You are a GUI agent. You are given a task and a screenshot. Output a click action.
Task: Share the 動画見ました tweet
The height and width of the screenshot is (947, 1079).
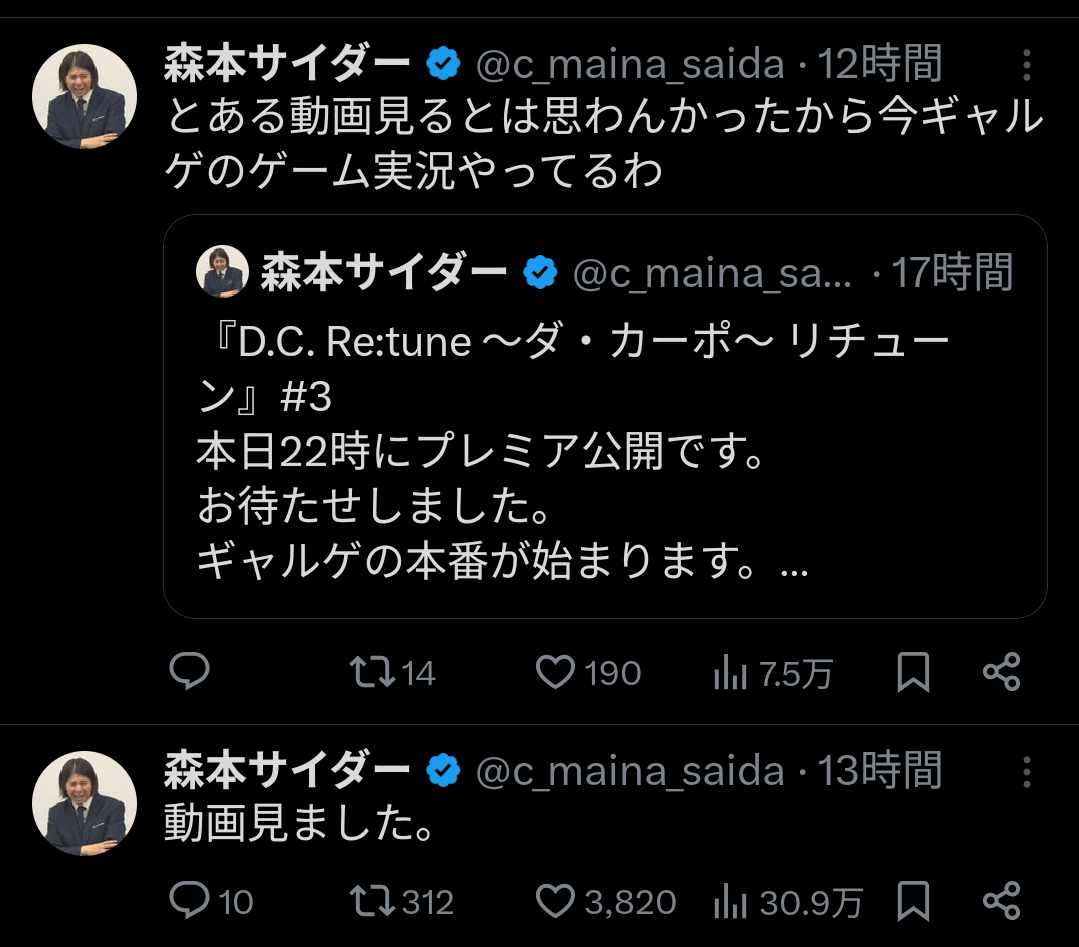coord(1001,901)
